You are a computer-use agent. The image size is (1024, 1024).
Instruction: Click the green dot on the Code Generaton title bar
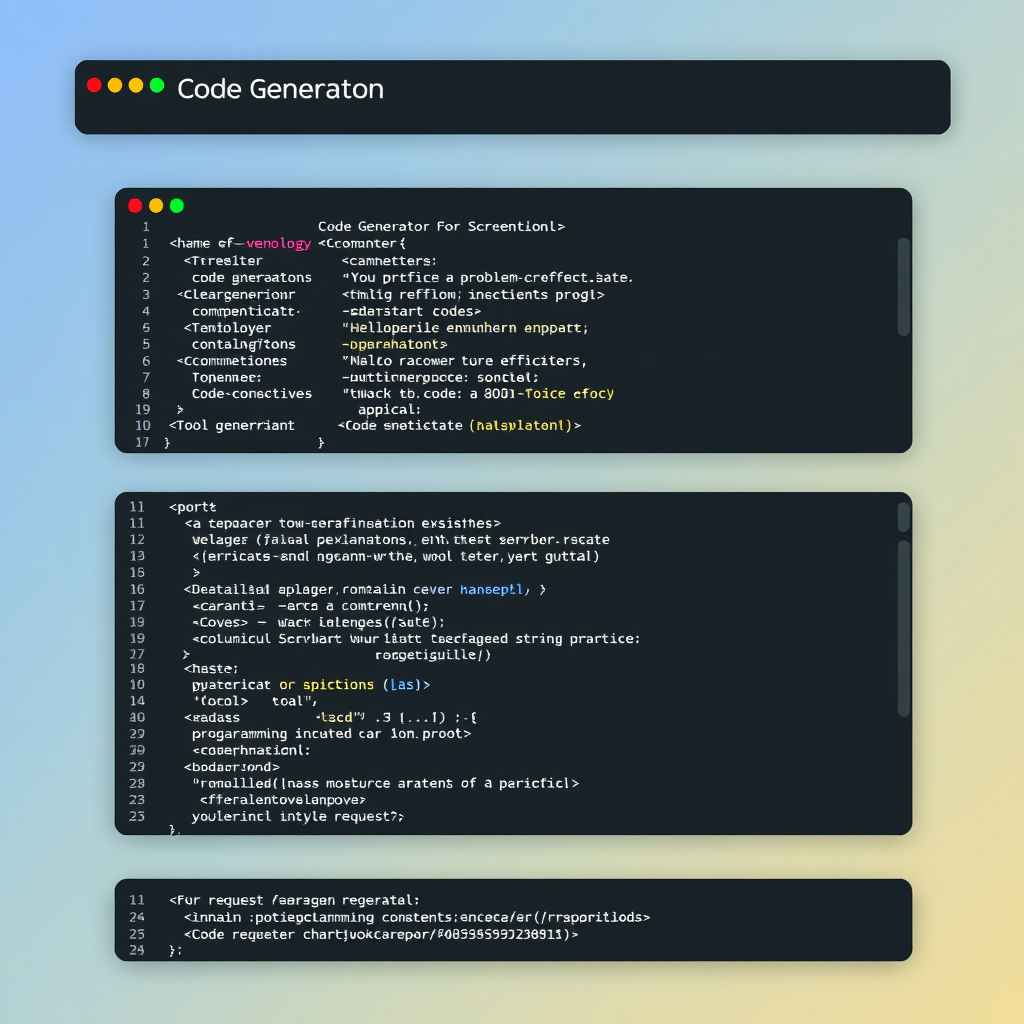pyautogui.click(x=155, y=86)
